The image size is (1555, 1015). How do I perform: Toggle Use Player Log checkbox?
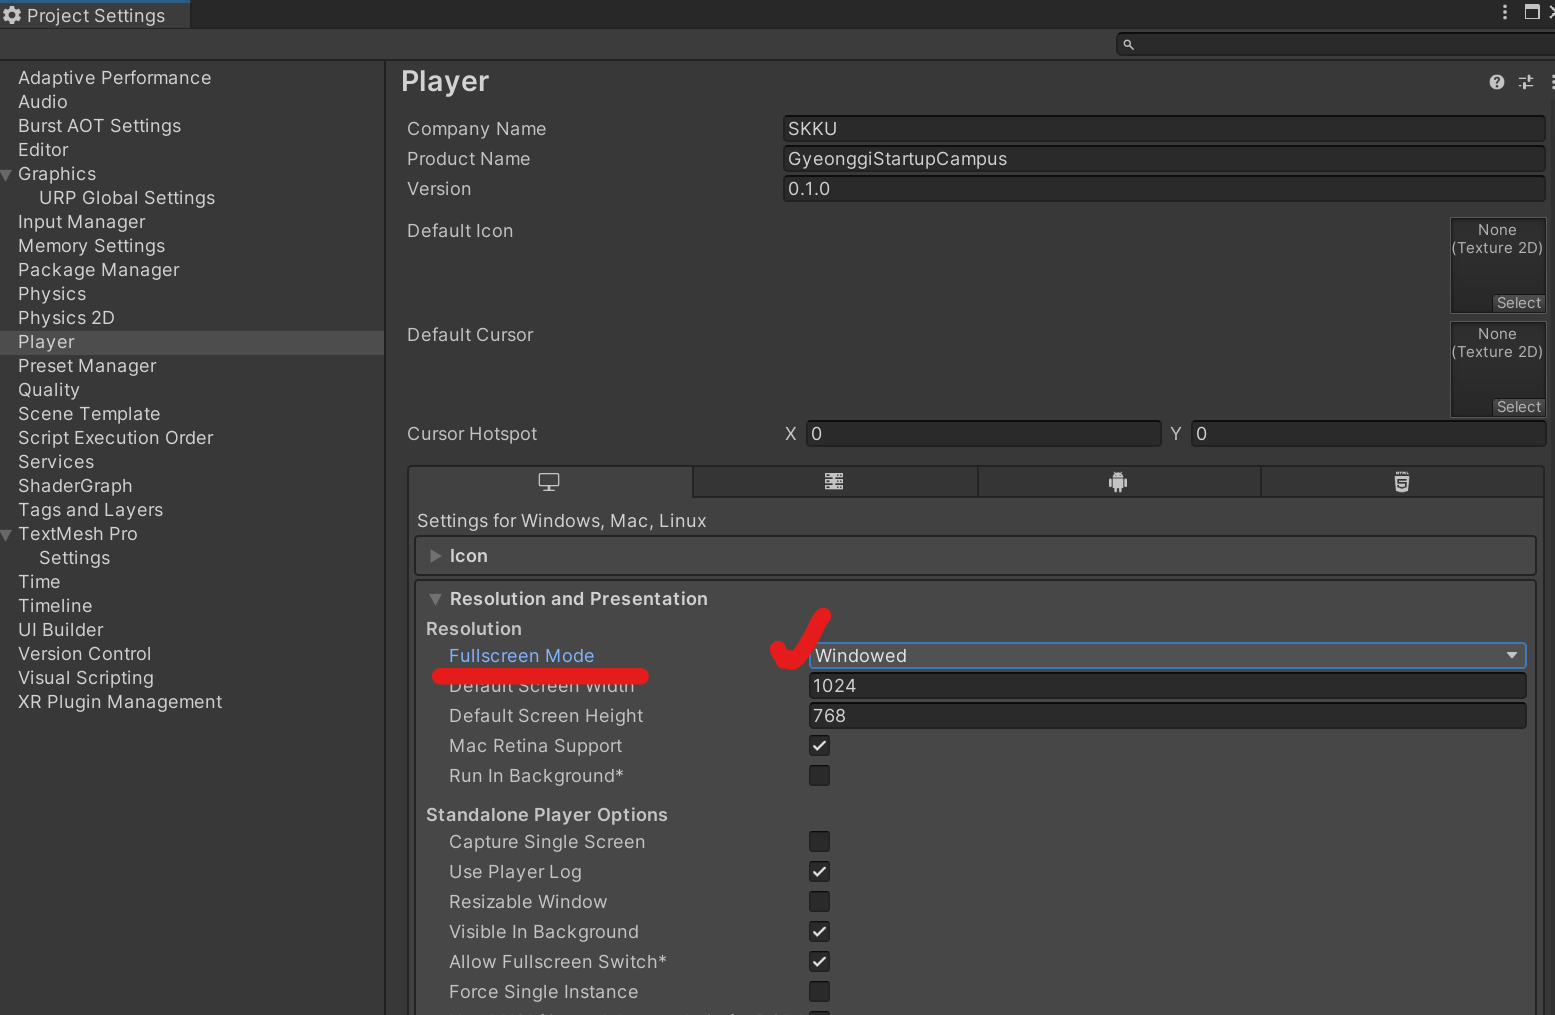(819, 871)
